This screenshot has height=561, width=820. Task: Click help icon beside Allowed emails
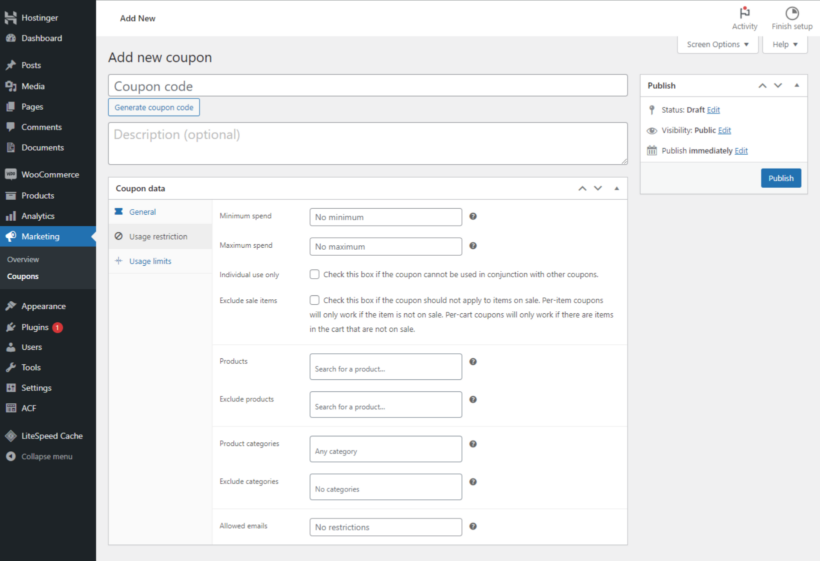pyautogui.click(x=473, y=526)
